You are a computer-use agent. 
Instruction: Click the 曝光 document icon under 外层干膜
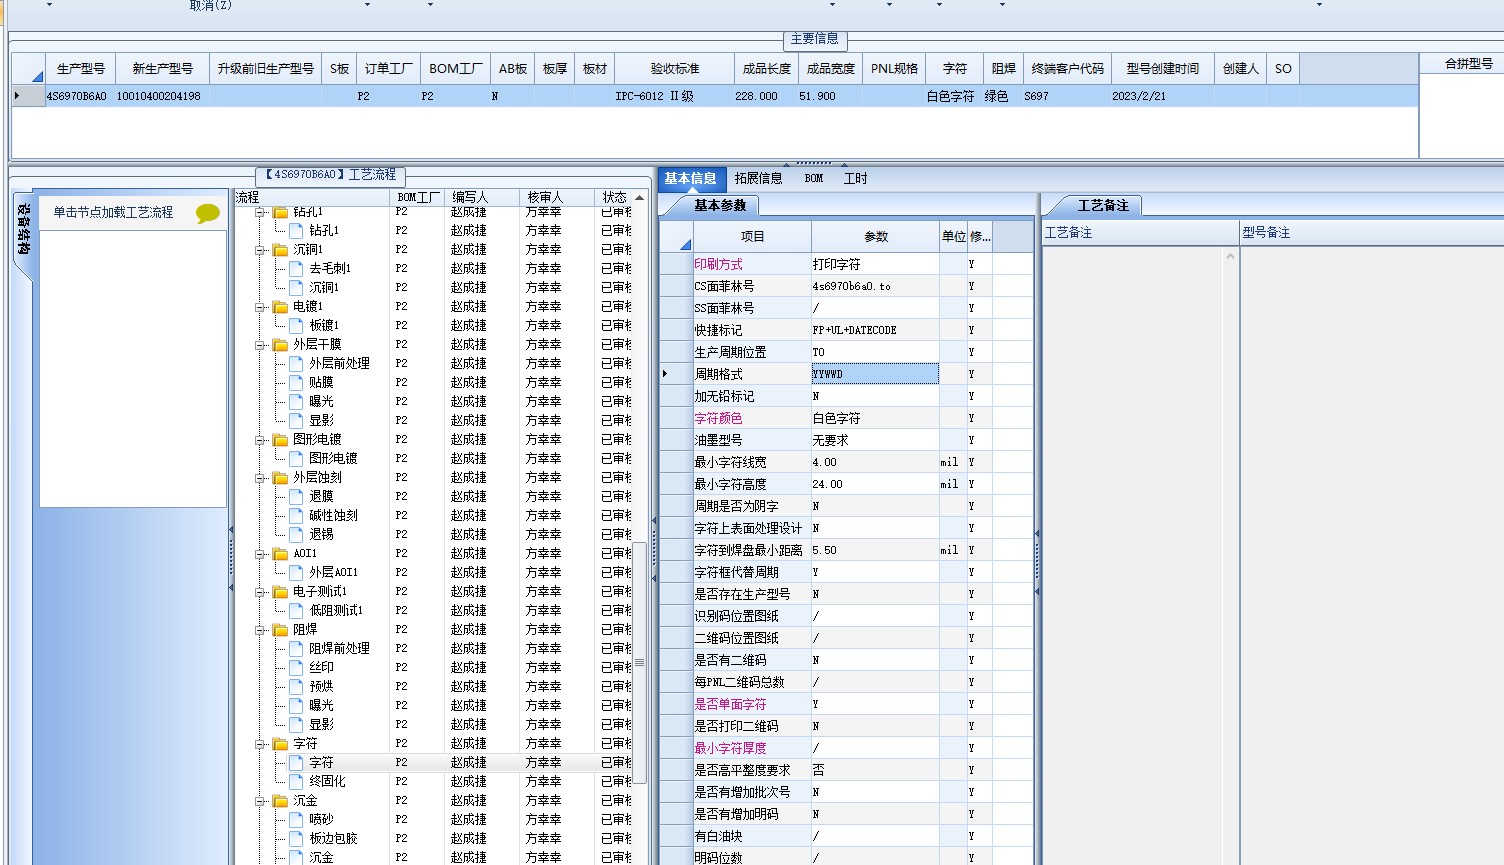tap(296, 401)
